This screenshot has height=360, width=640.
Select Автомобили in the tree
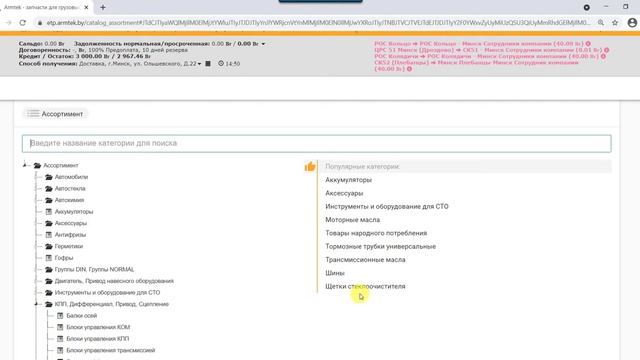coord(71,177)
